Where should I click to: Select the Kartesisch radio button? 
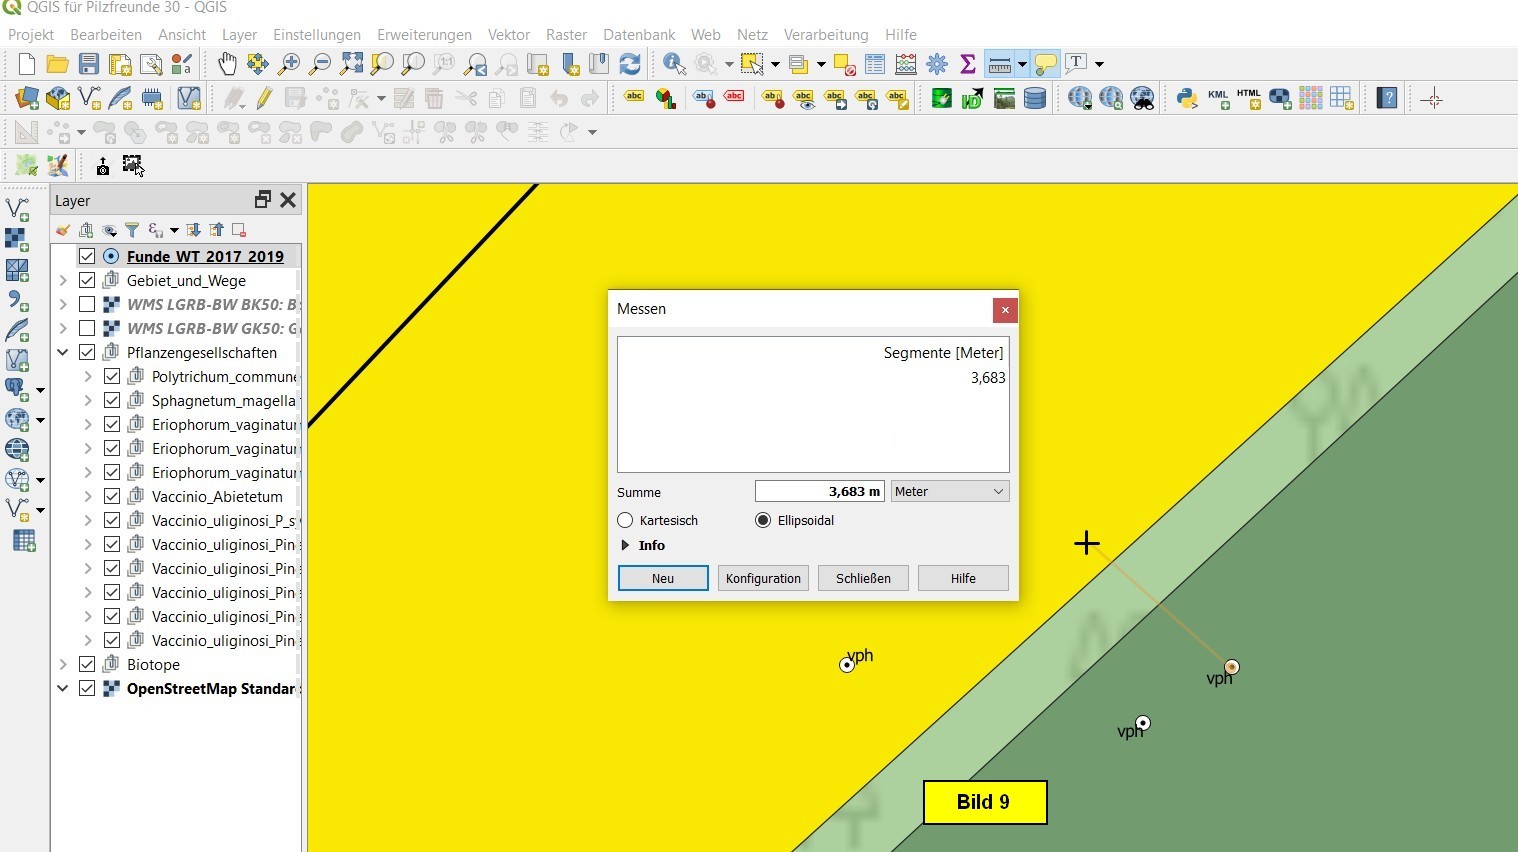[626, 520]
